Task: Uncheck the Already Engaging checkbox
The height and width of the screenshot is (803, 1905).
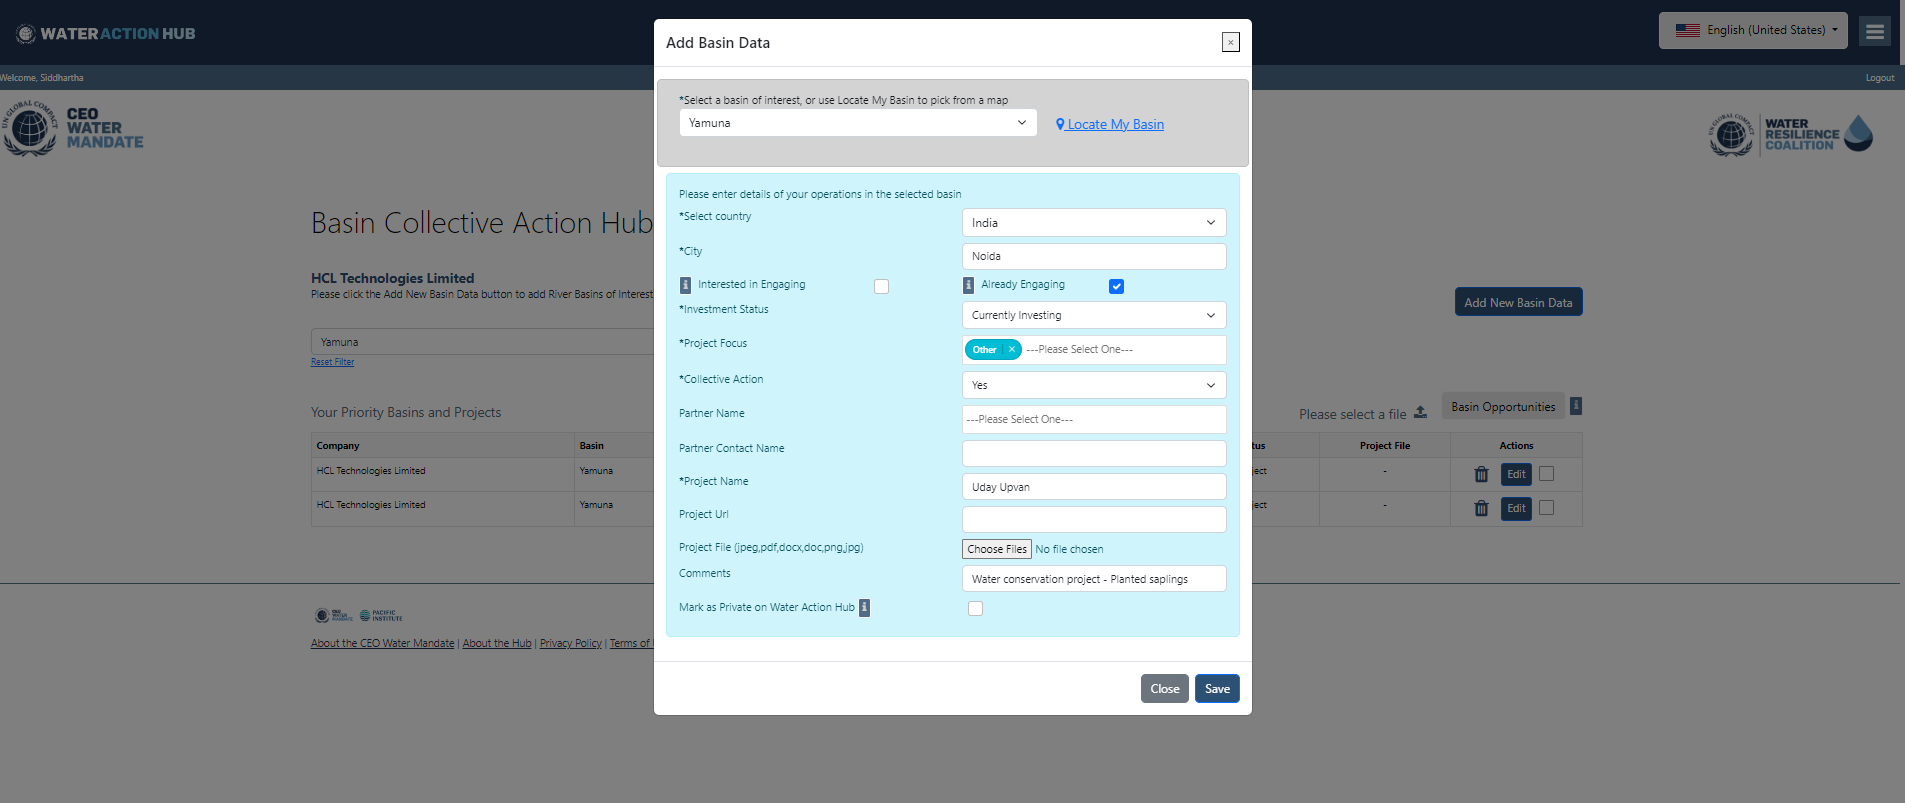Action: (x=1116, y=286)
